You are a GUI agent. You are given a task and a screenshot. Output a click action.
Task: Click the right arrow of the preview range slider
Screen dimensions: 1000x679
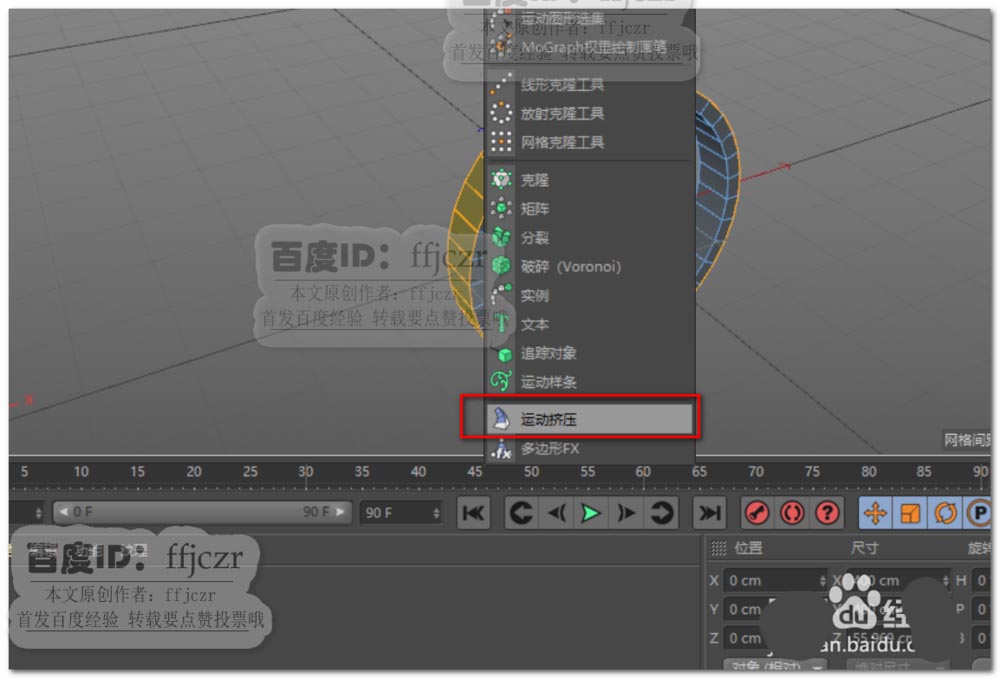(340, 512)
